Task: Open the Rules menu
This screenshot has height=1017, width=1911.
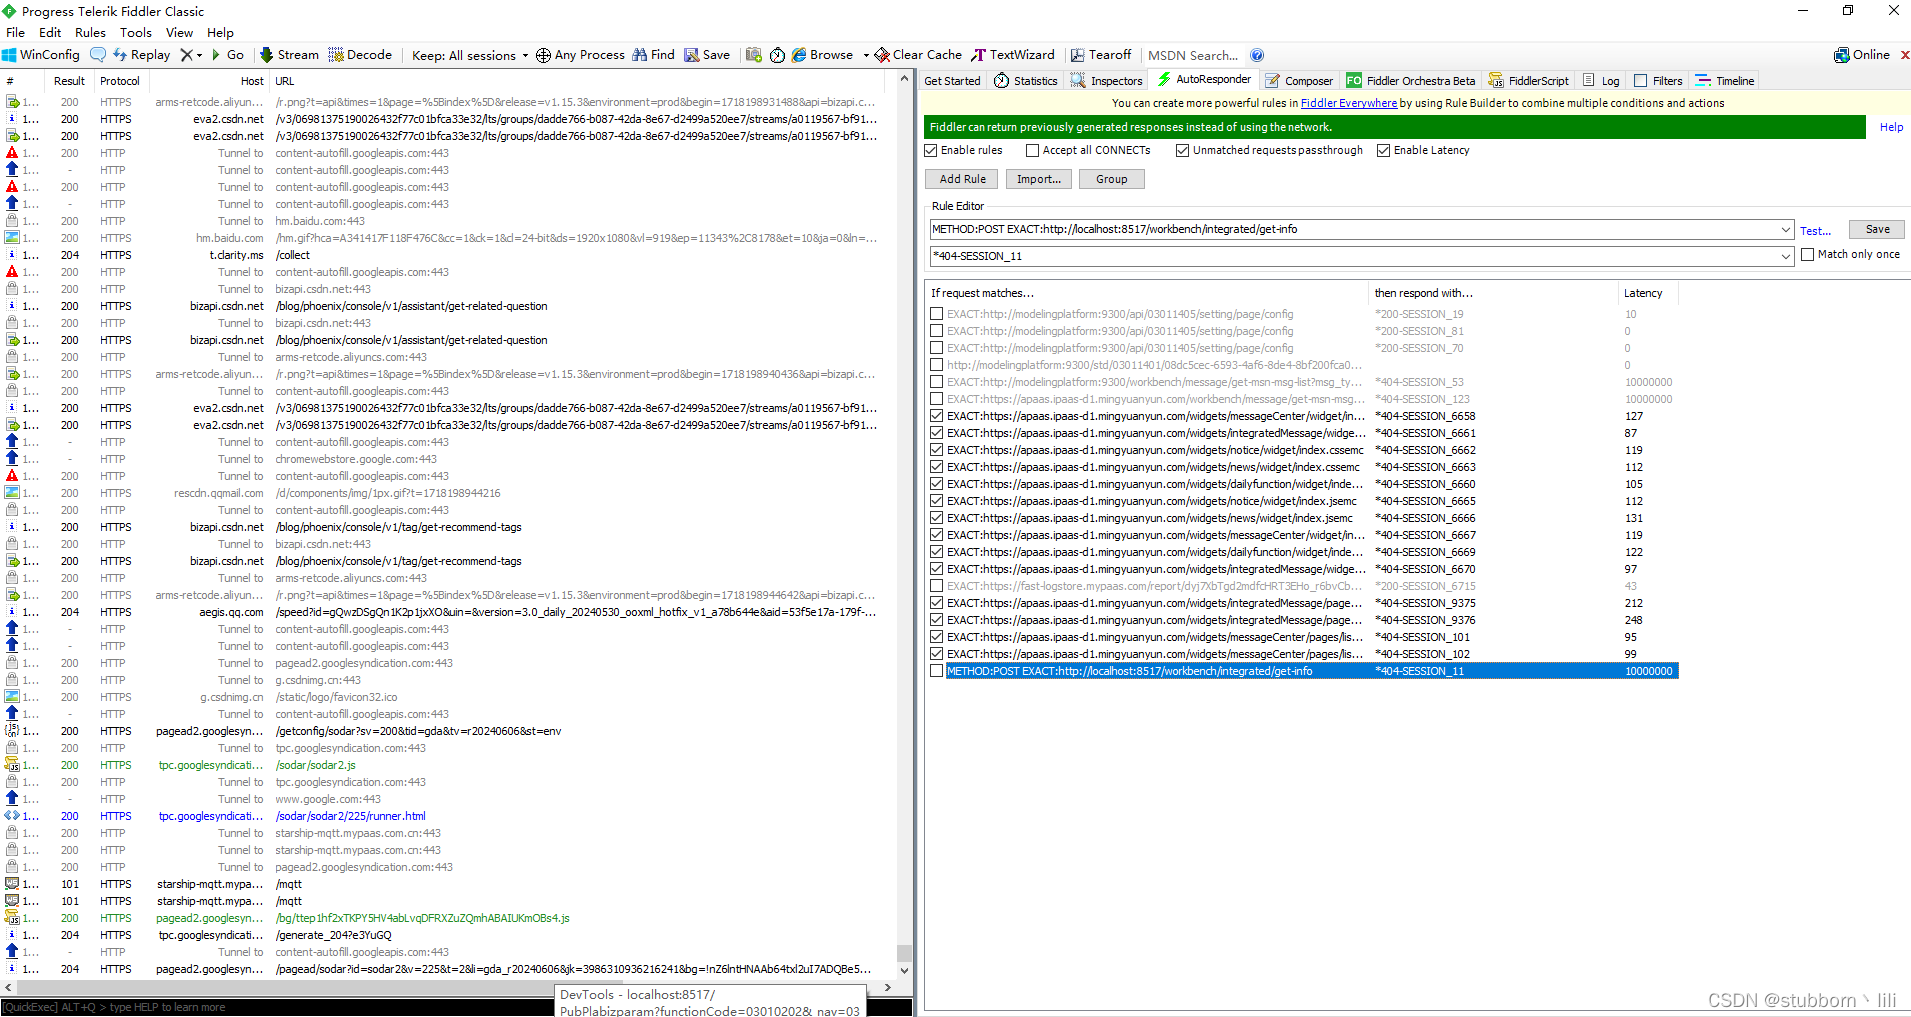Action: (x=90, y=33)
